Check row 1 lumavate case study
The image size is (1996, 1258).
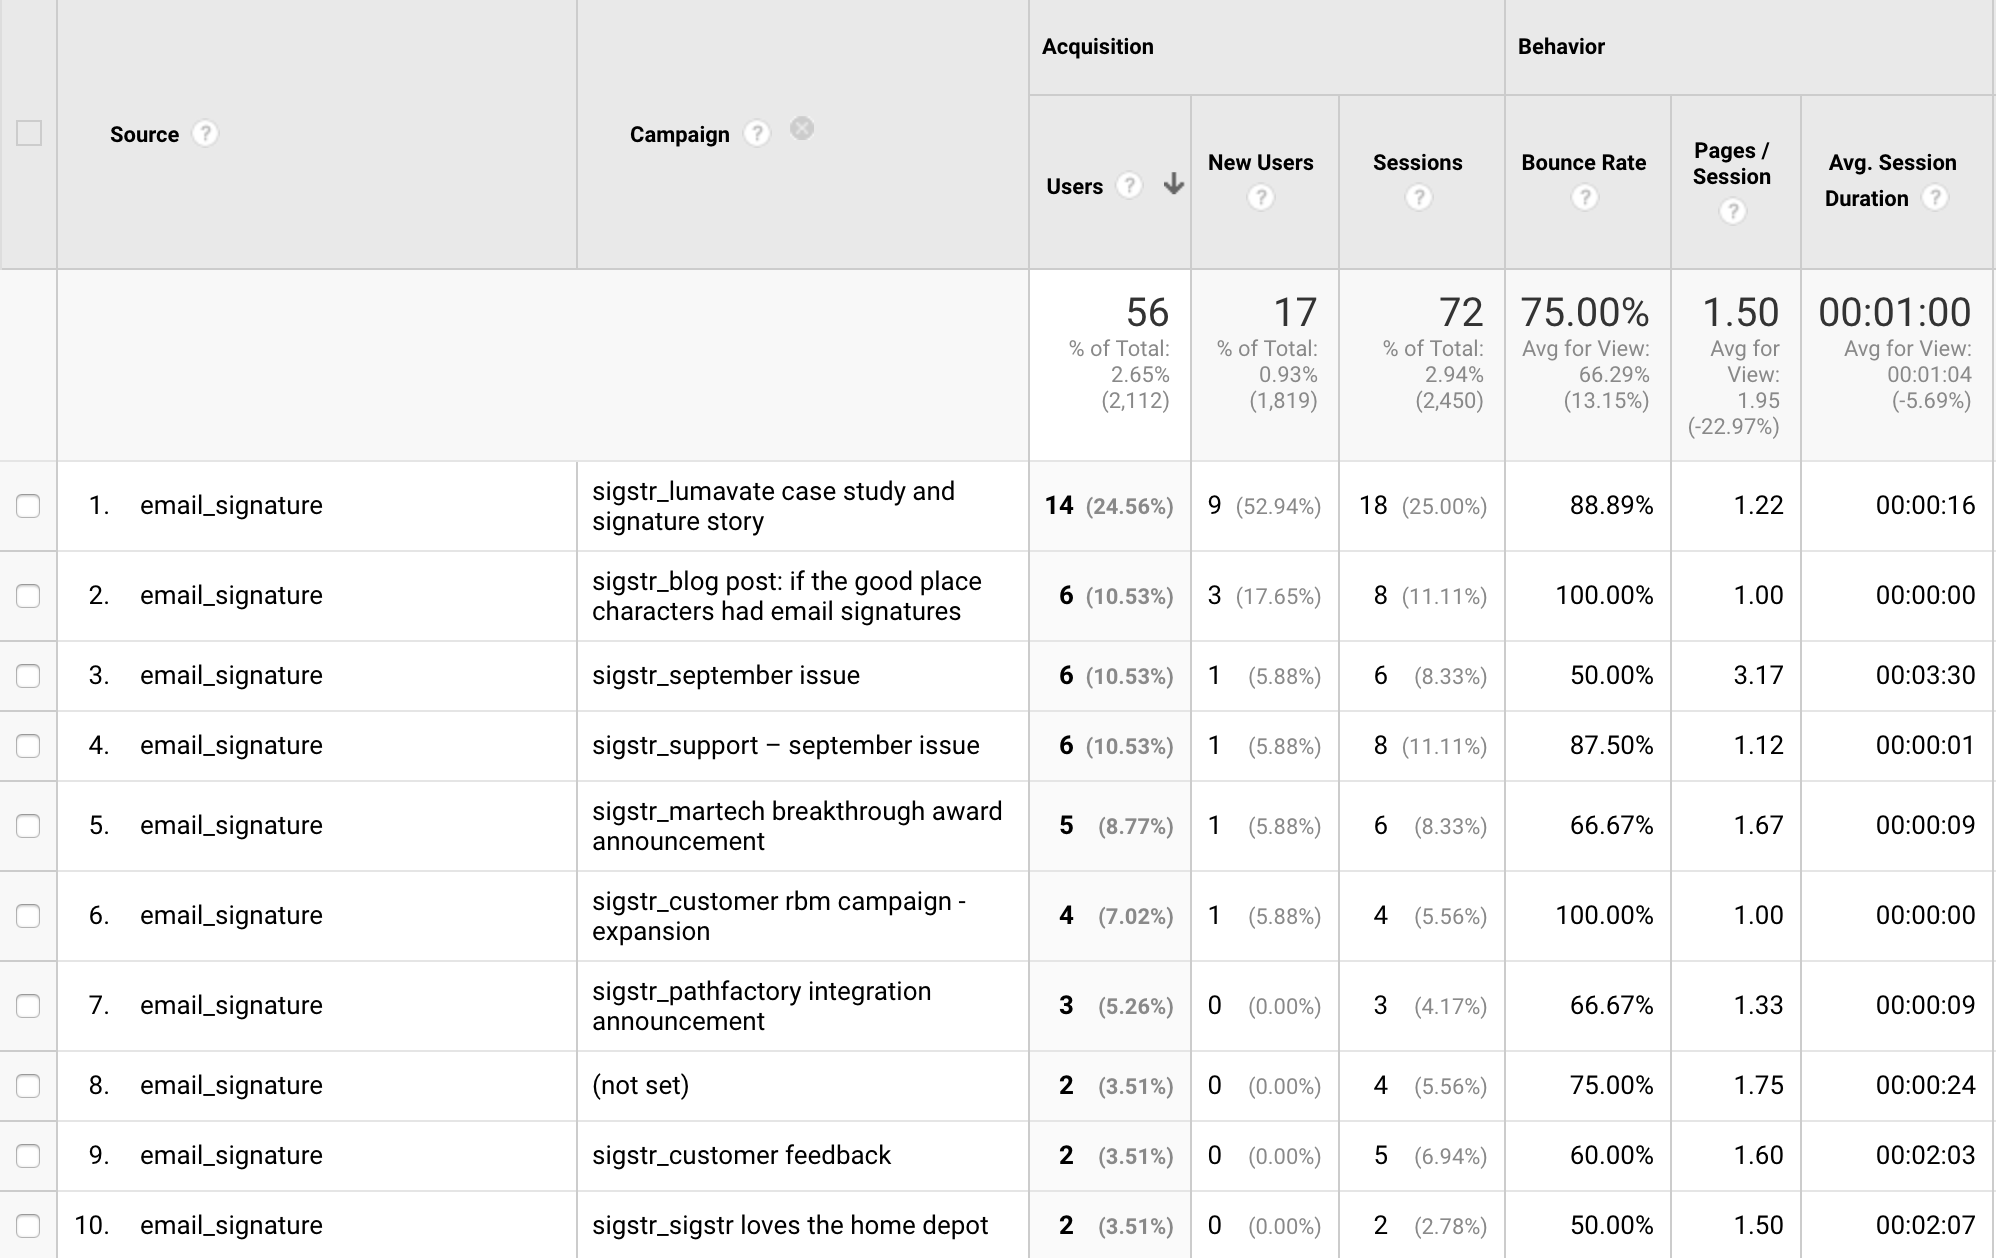(28, 506)
